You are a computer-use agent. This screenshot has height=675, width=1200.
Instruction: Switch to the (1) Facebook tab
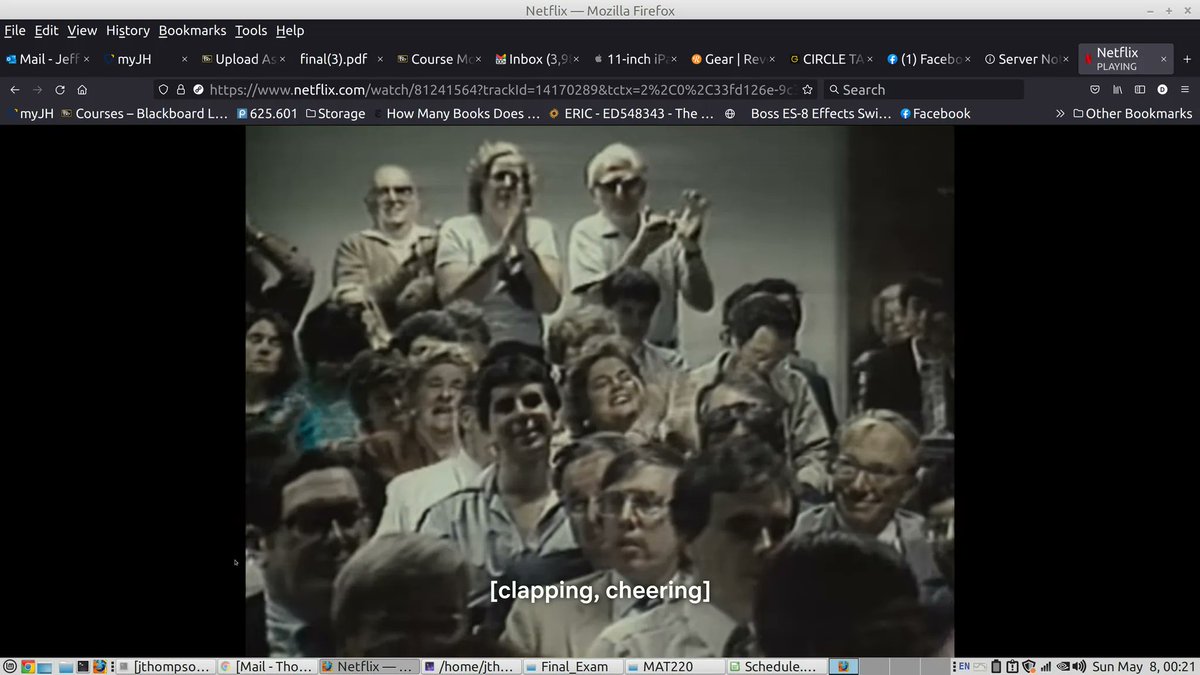[929, 59]
